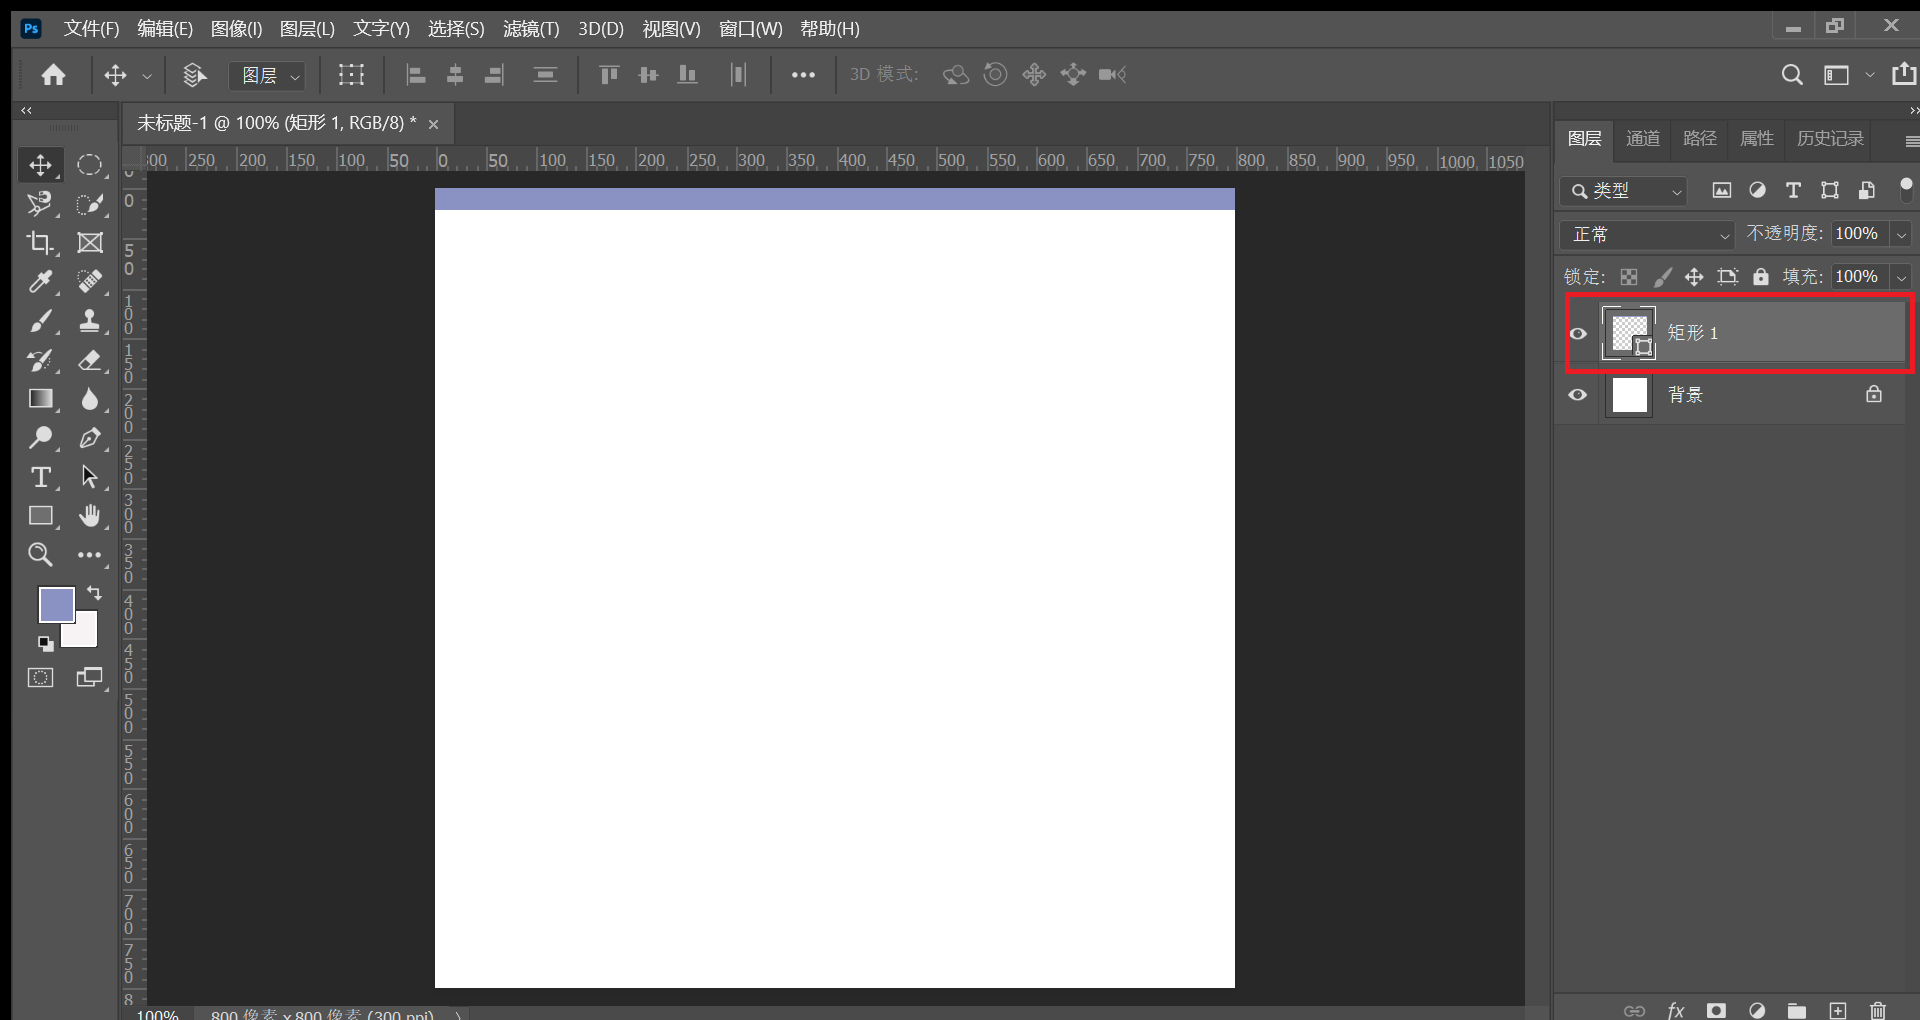Align left edges button
This screenshot has width=1920, height=1020.
(x=416, y=75)
